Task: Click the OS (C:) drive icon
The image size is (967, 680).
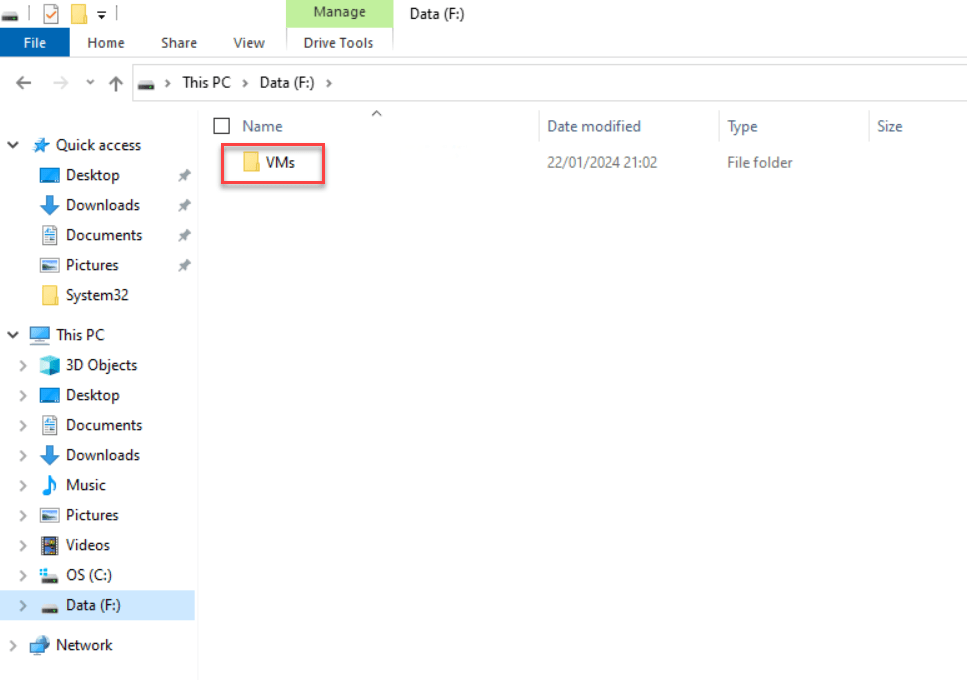Action: [x=49, y=575]
